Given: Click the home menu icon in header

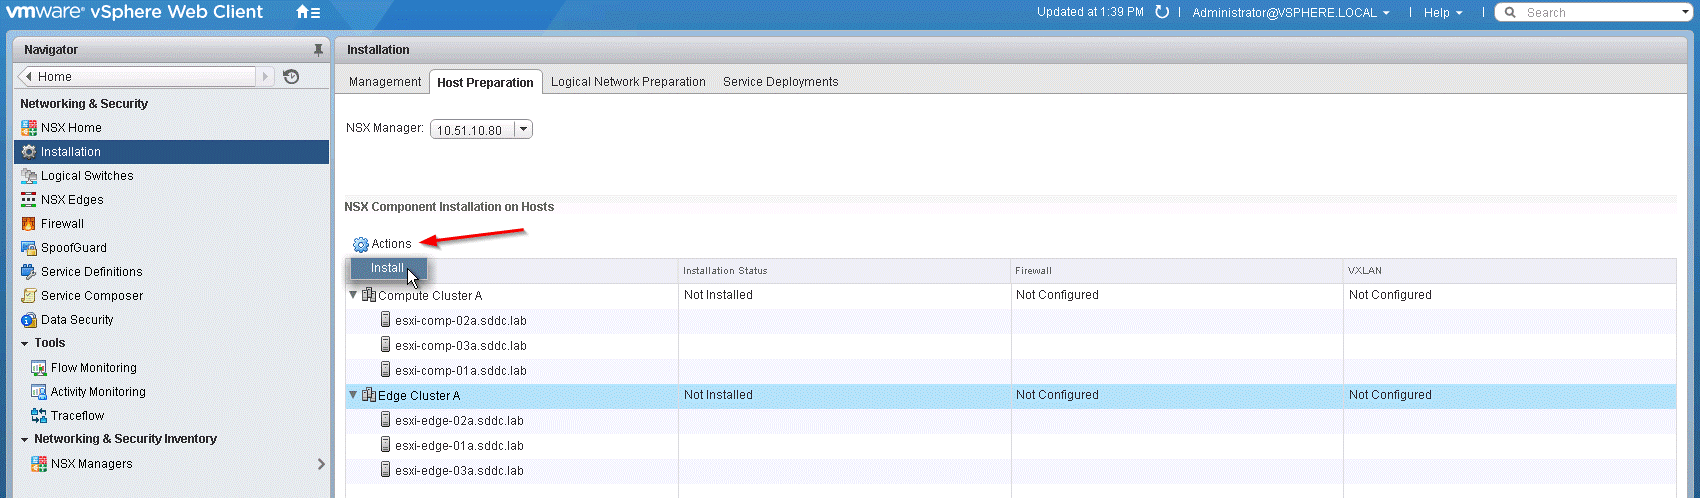Looking at the screenshot, I should (308, 13).
